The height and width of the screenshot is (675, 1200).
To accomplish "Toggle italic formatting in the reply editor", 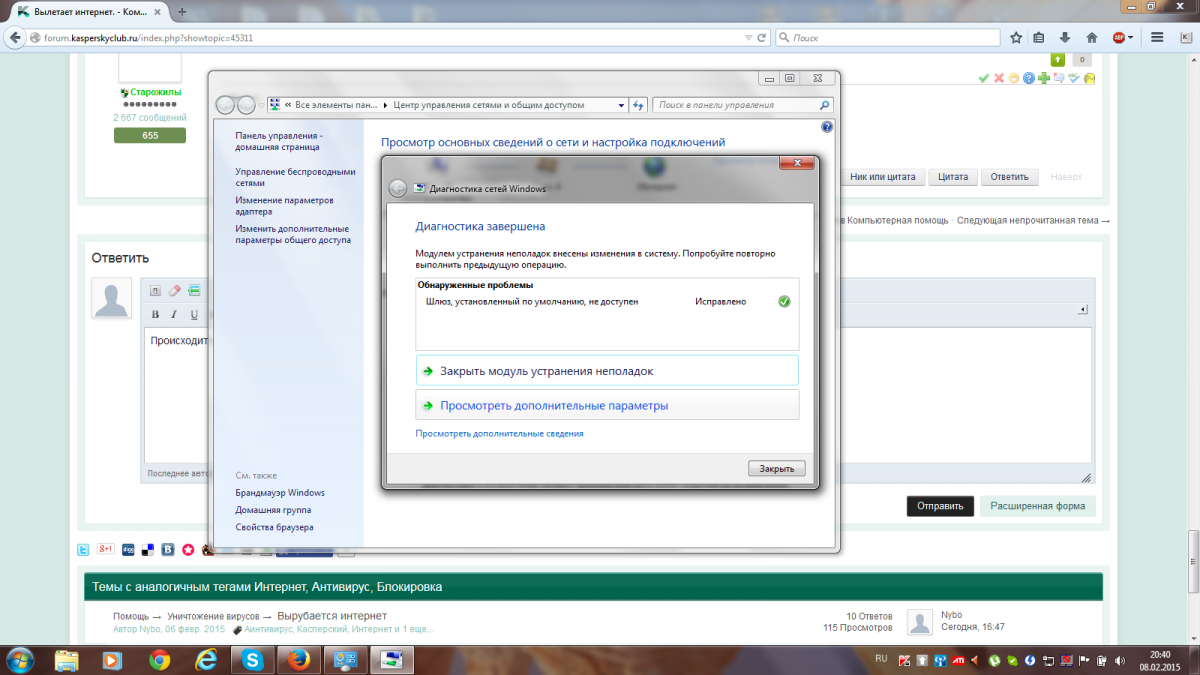I will 174,315.
